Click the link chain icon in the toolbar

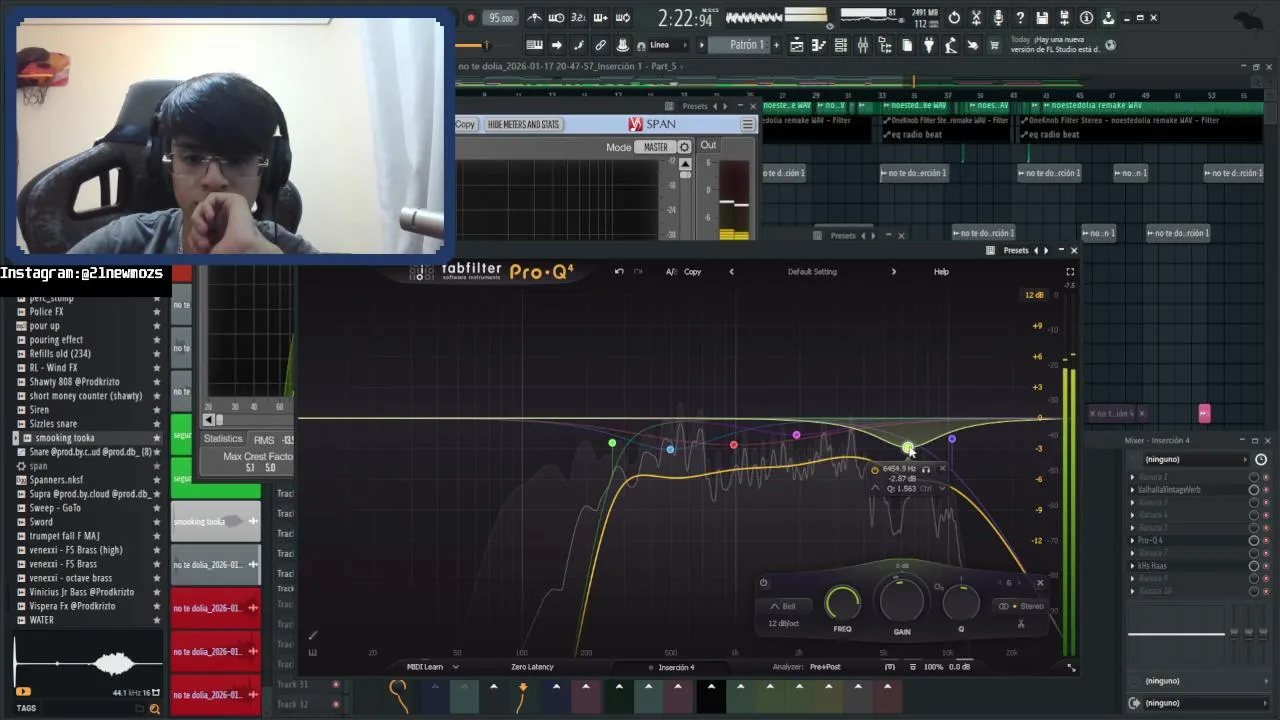600,45
